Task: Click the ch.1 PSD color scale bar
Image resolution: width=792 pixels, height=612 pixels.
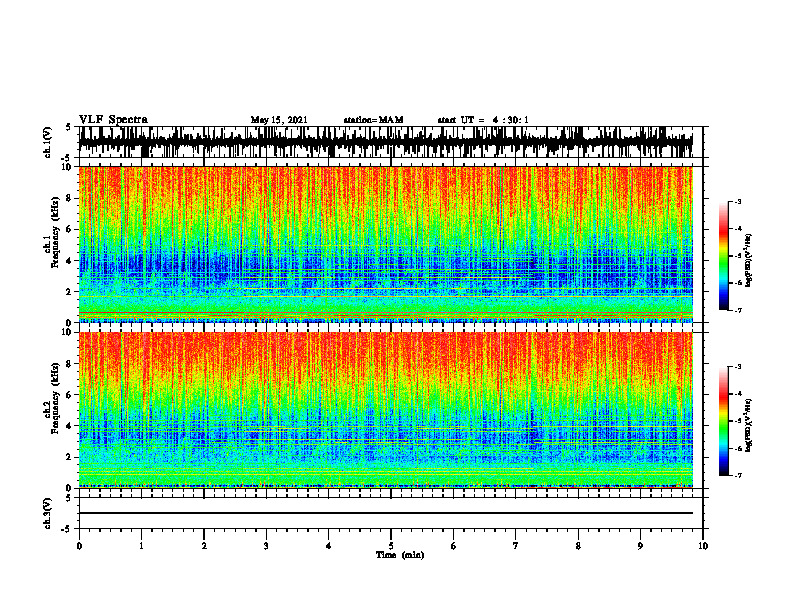Action: coord(724,256)
